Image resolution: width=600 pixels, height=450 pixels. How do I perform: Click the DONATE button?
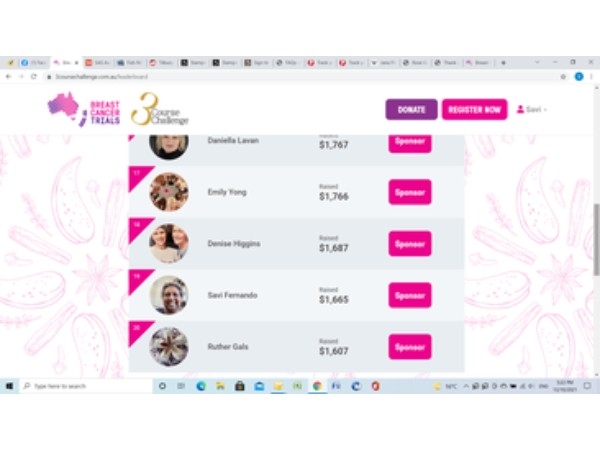click(x=411, y=109)
